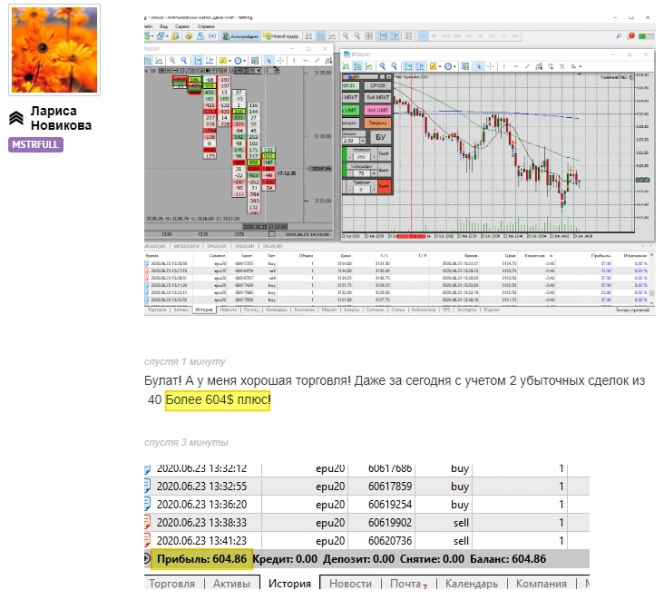Image resolution: width=664 pixels, height=600 pixels.
Task: Select bar chart icon in main toolbar
Action: tap(309, 36)
